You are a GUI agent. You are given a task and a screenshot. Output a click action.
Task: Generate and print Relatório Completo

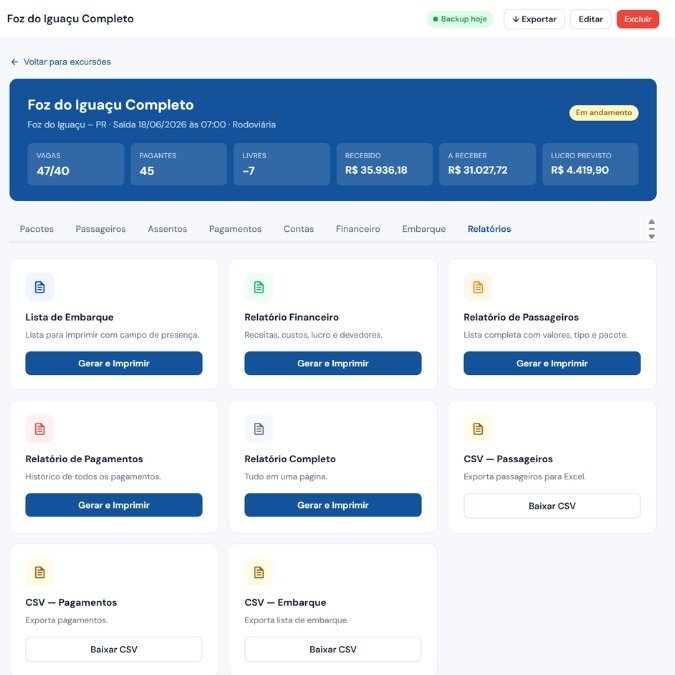(333, 505)
